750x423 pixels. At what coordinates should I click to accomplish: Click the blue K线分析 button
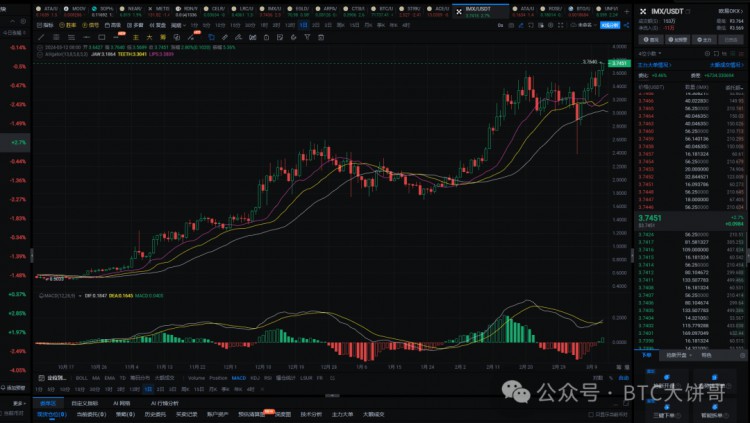pos(610,25)
